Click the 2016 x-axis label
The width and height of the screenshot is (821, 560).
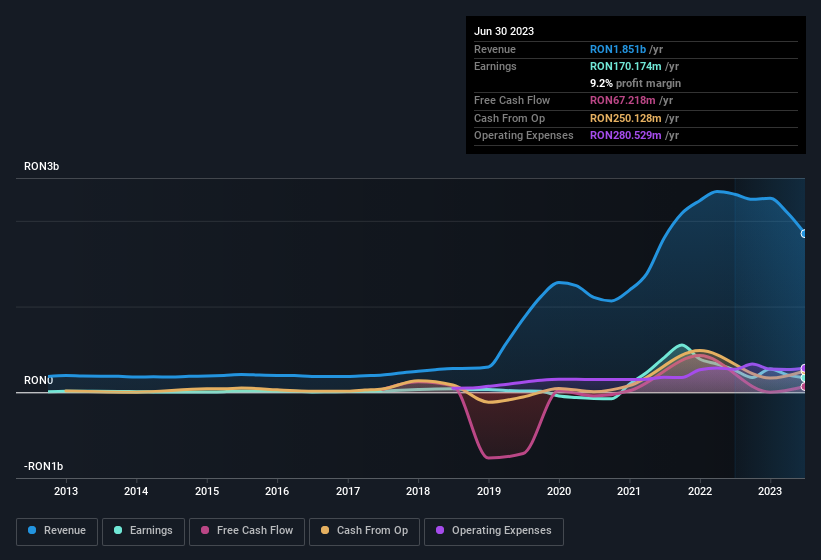coord(277,491)
